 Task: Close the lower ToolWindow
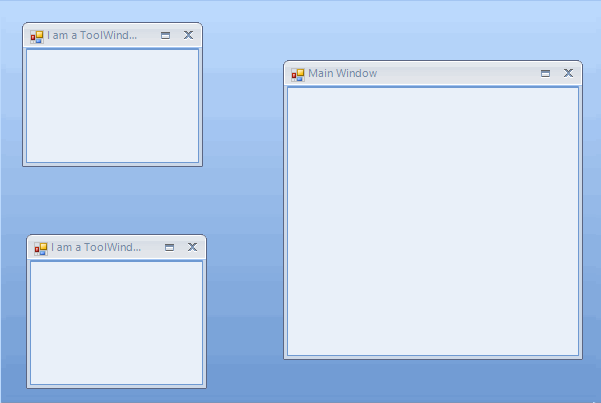192,247
